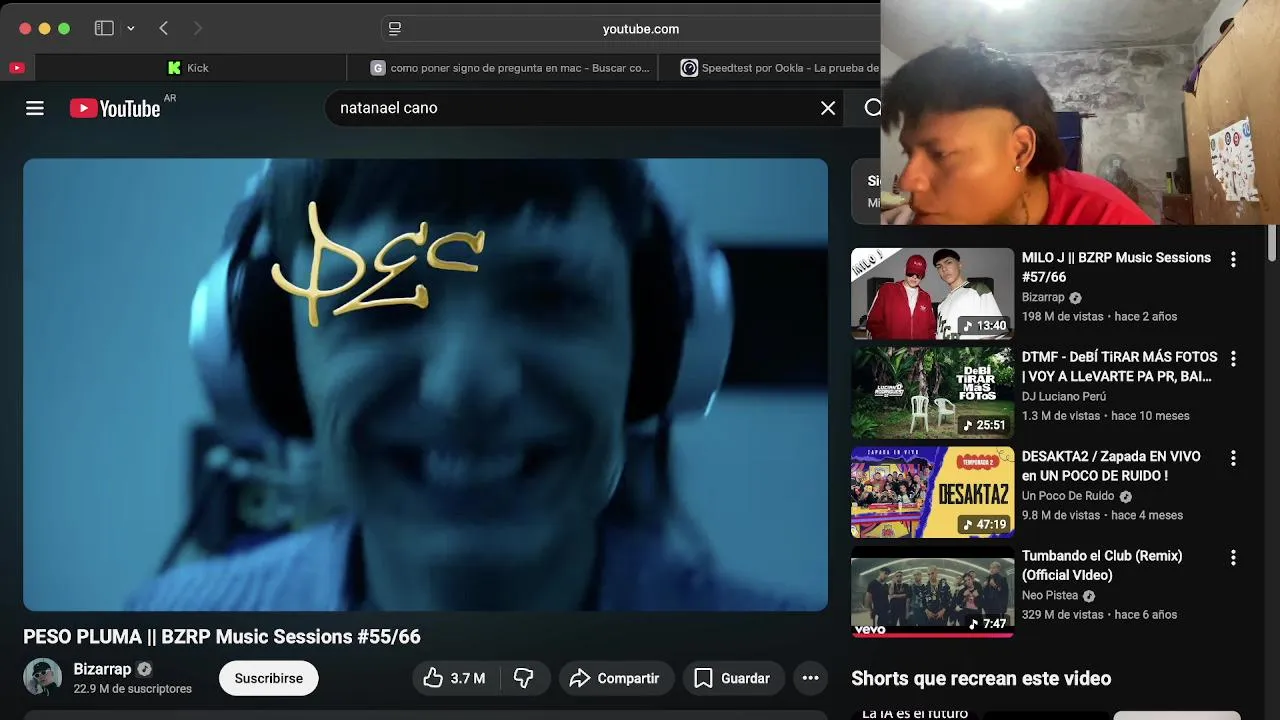Screen dimensions: 1280x720
Task: Go back with Safari back arrow
Action: pyautogui.click(x=164, y=28)
